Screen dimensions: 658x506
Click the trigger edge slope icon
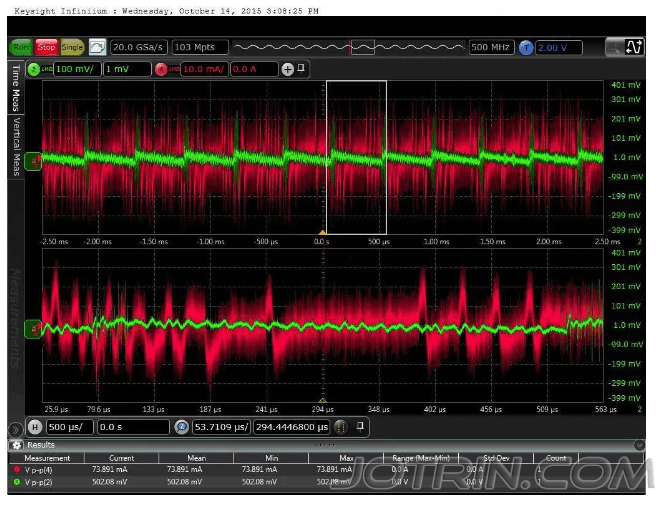(634, 47)
